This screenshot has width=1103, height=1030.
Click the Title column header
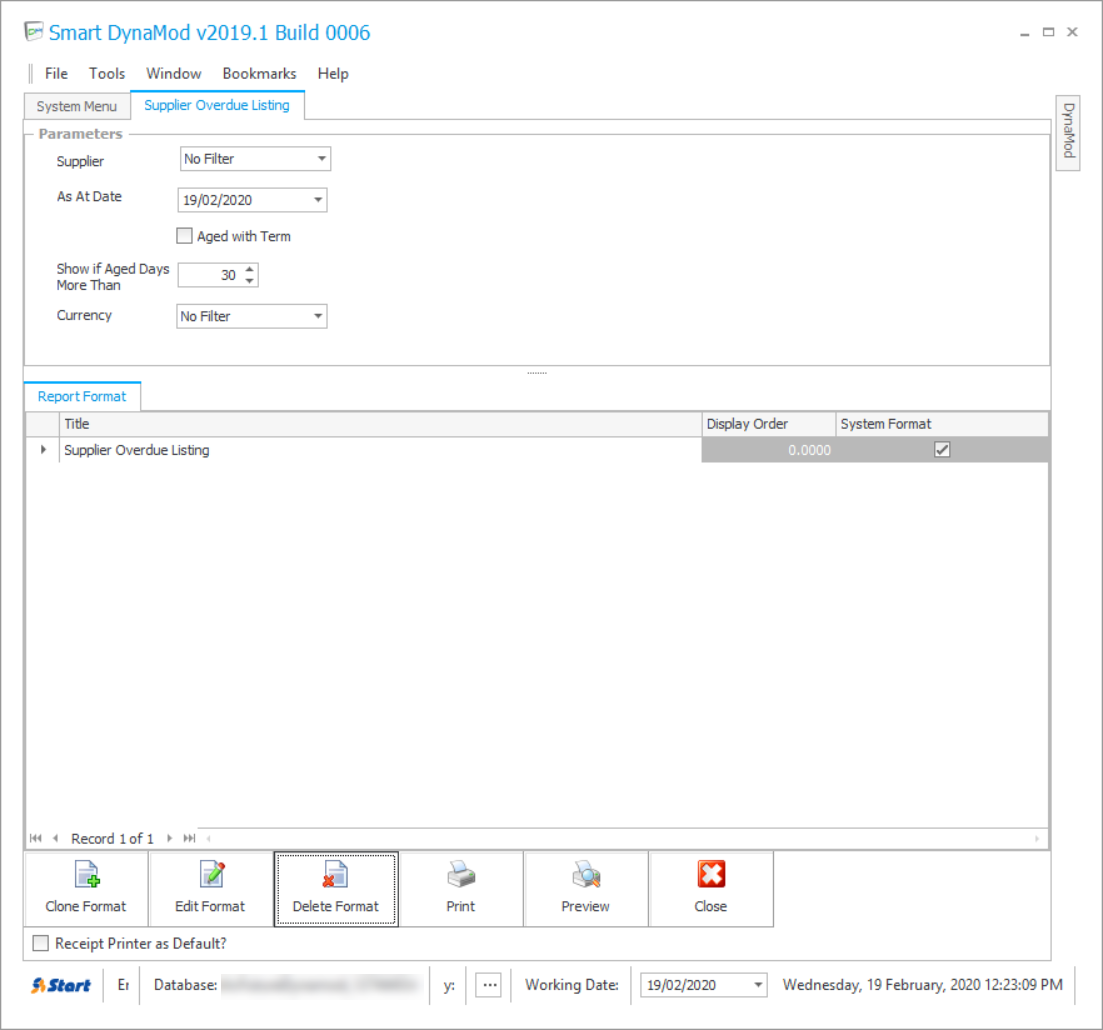point(380,424)
